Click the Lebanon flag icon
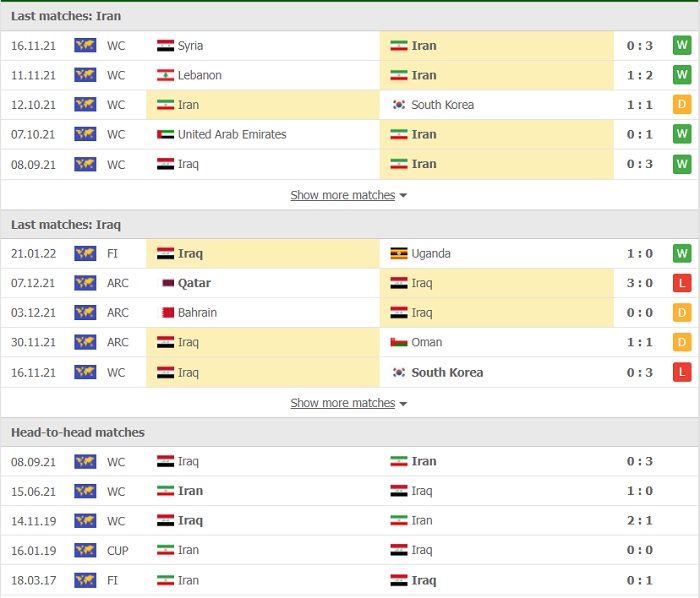Image resolution: width=700 pixels, height=598 pixels. tap(165, 75)
